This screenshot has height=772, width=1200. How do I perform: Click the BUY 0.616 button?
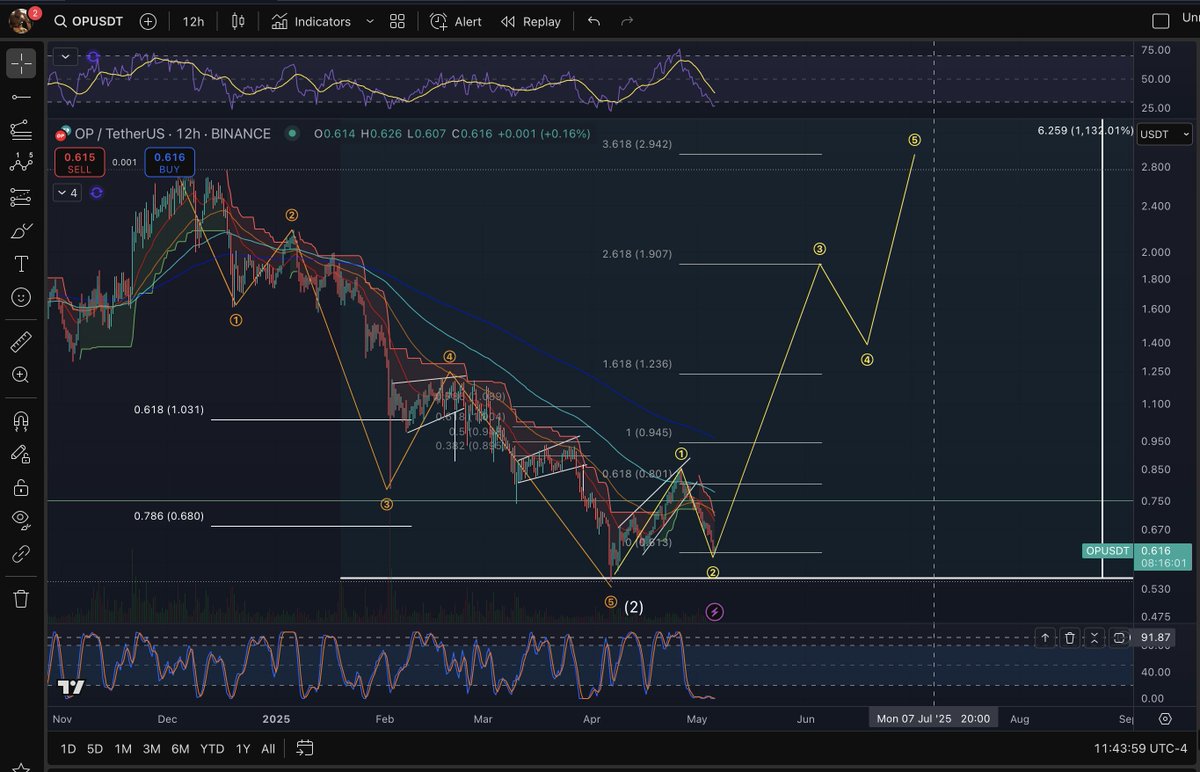(168, 160)
